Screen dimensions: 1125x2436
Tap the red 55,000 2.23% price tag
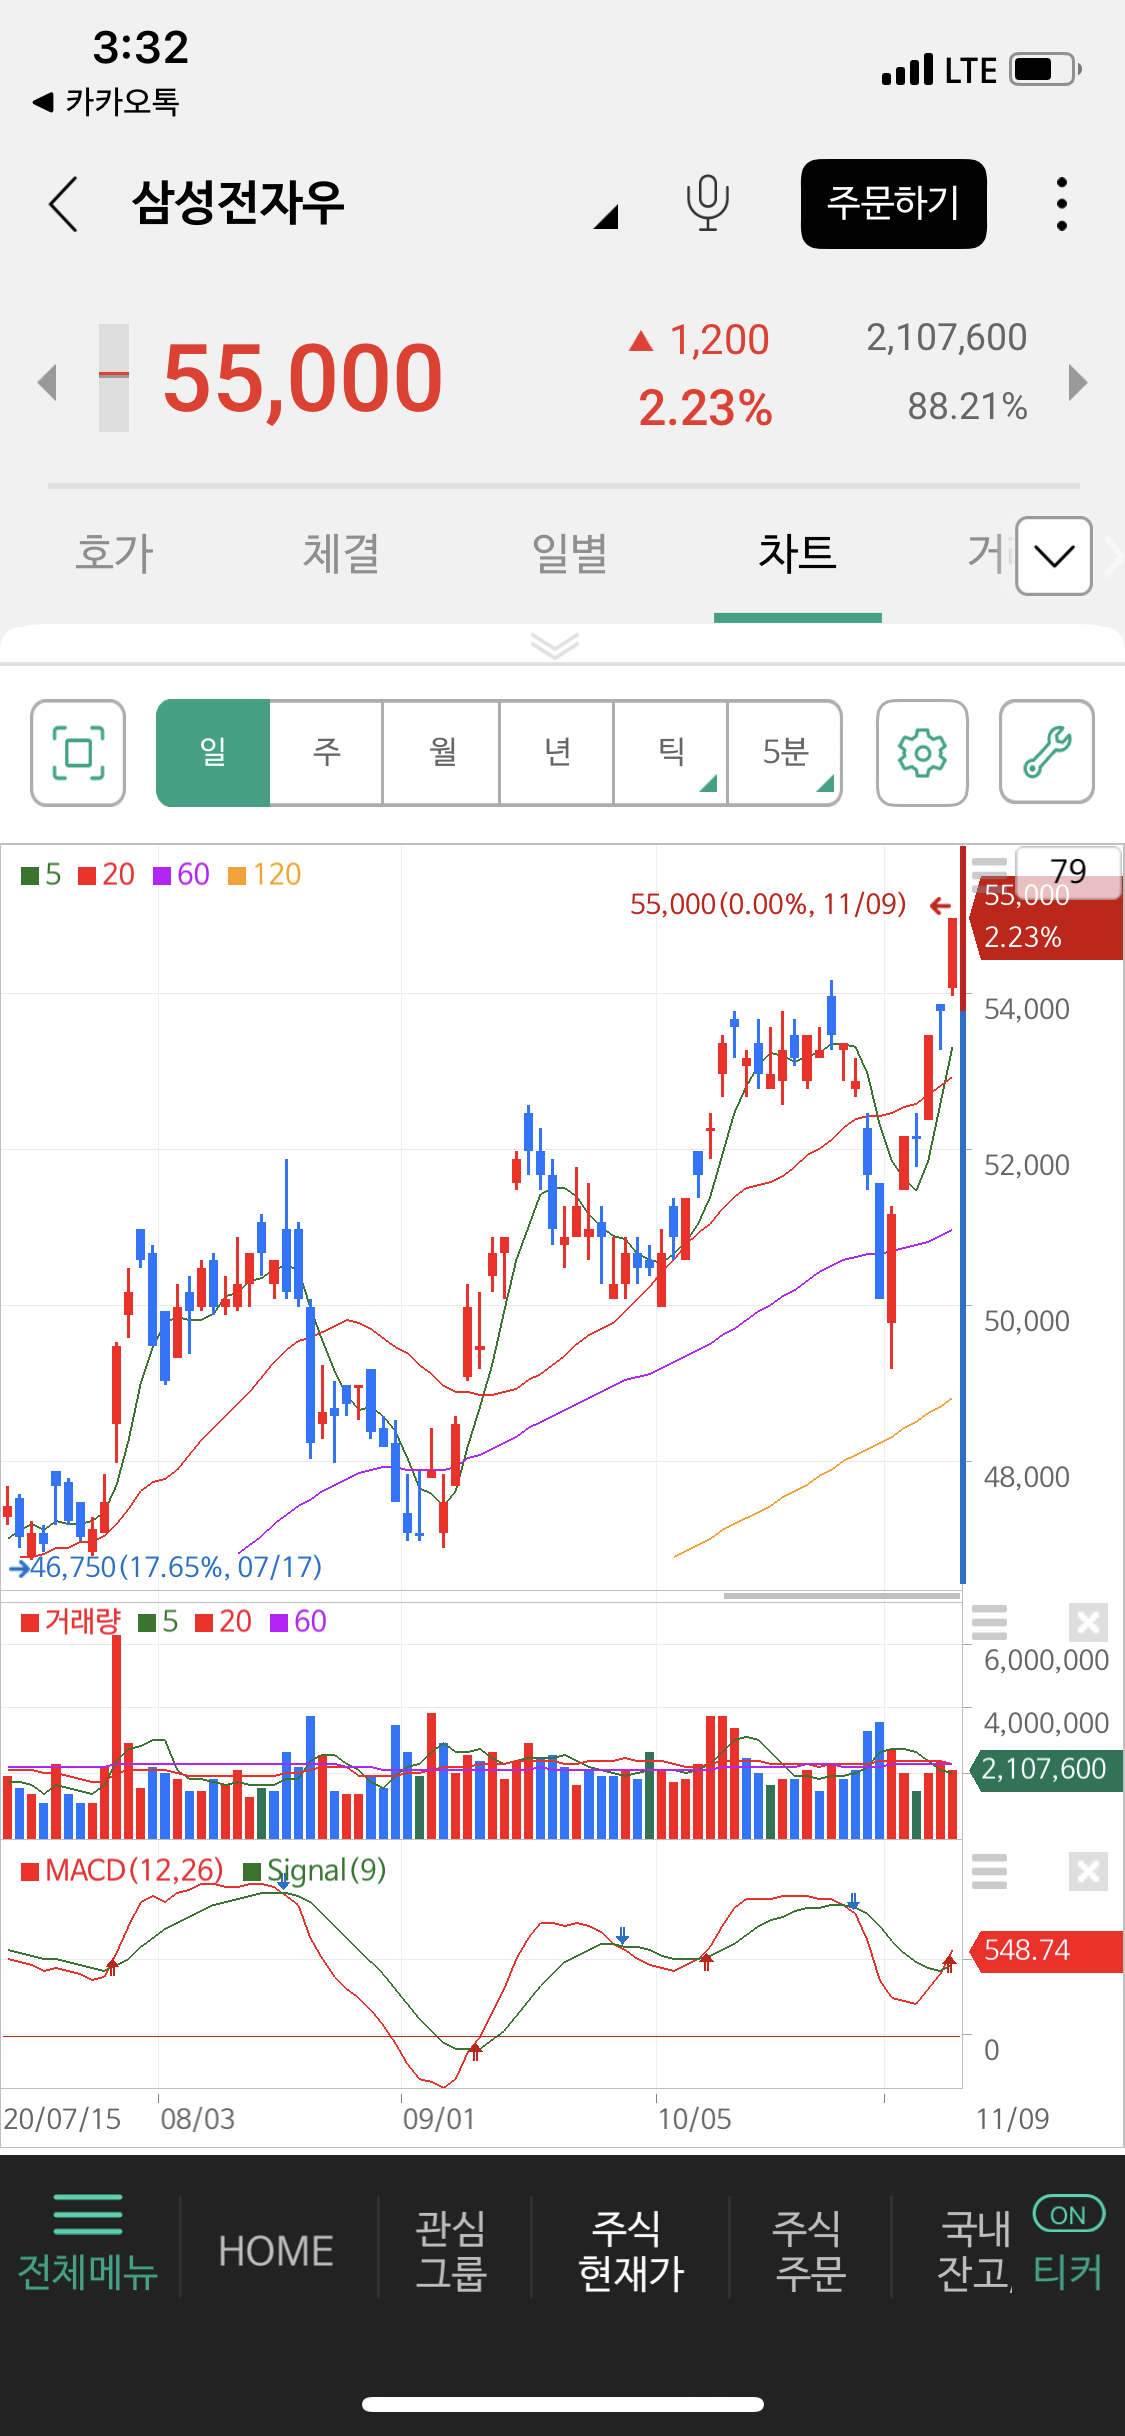(1046, 917)
